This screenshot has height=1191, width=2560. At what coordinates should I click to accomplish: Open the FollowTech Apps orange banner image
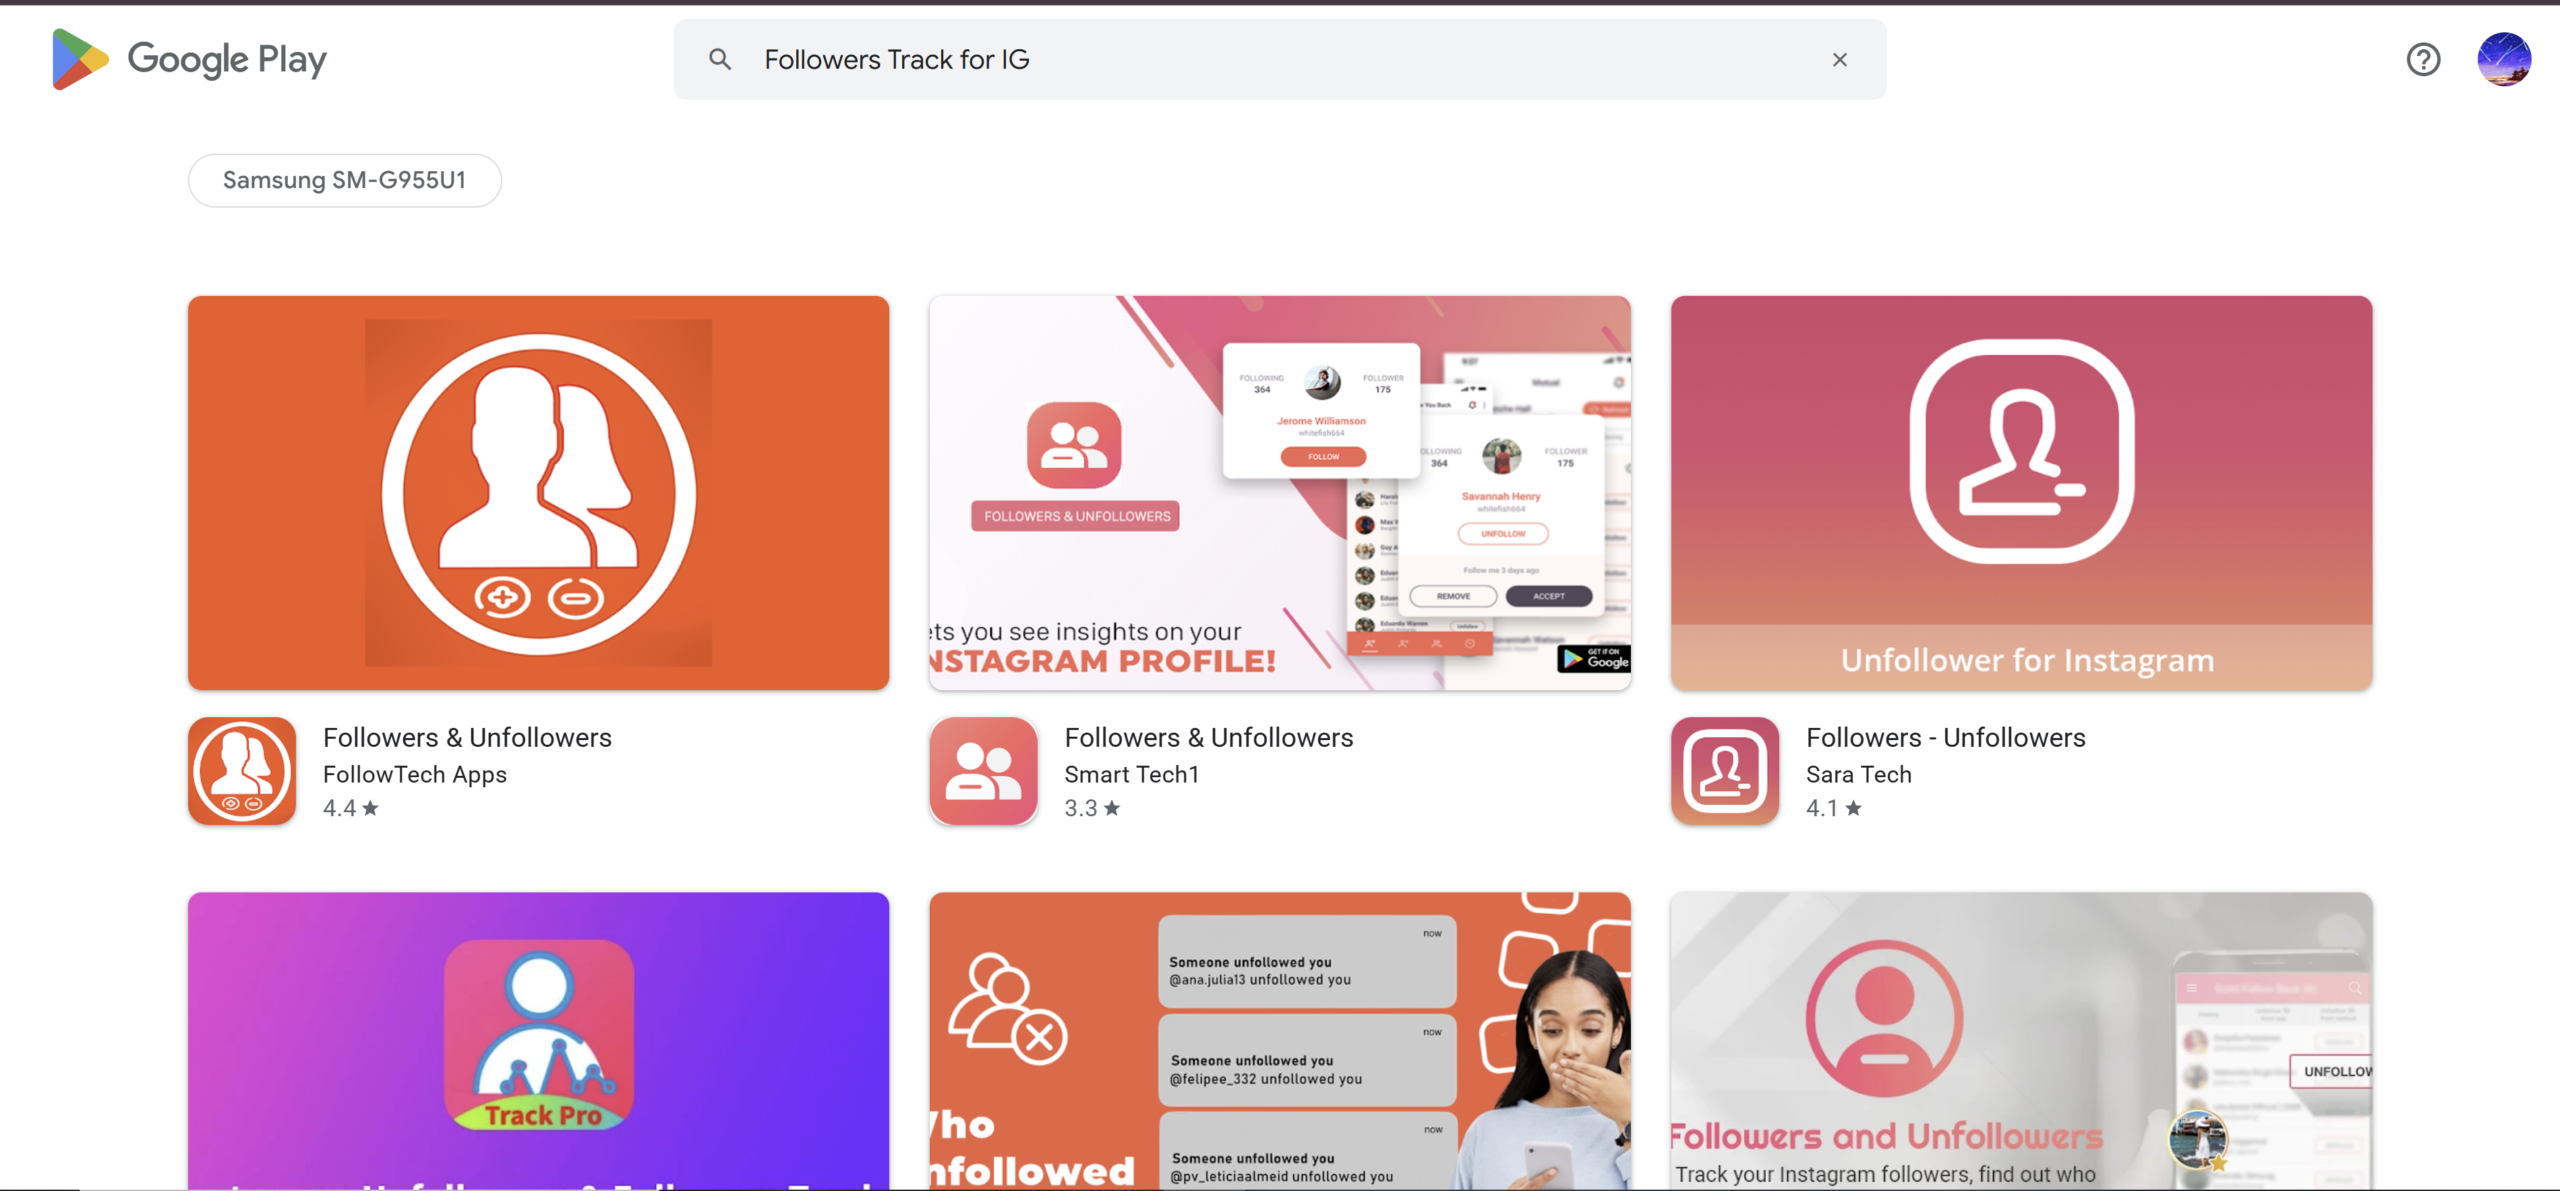(538, 492)
